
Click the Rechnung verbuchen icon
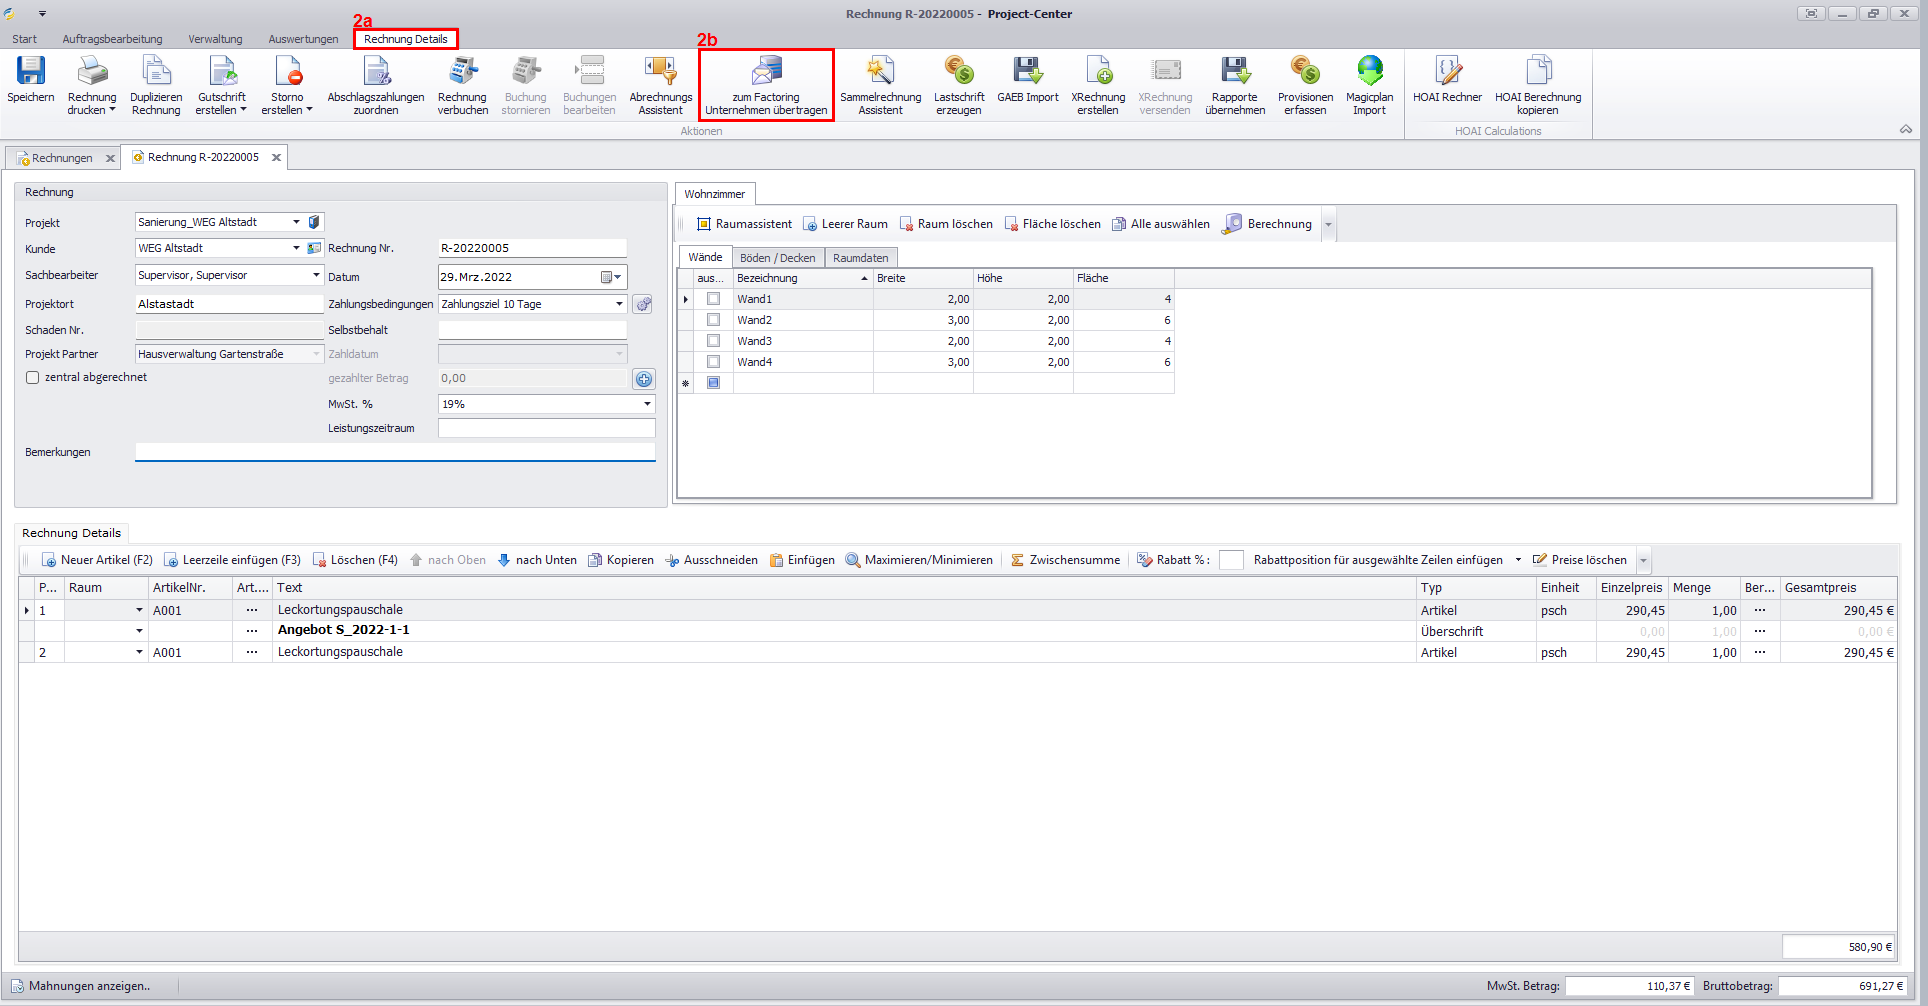point(462,72)
